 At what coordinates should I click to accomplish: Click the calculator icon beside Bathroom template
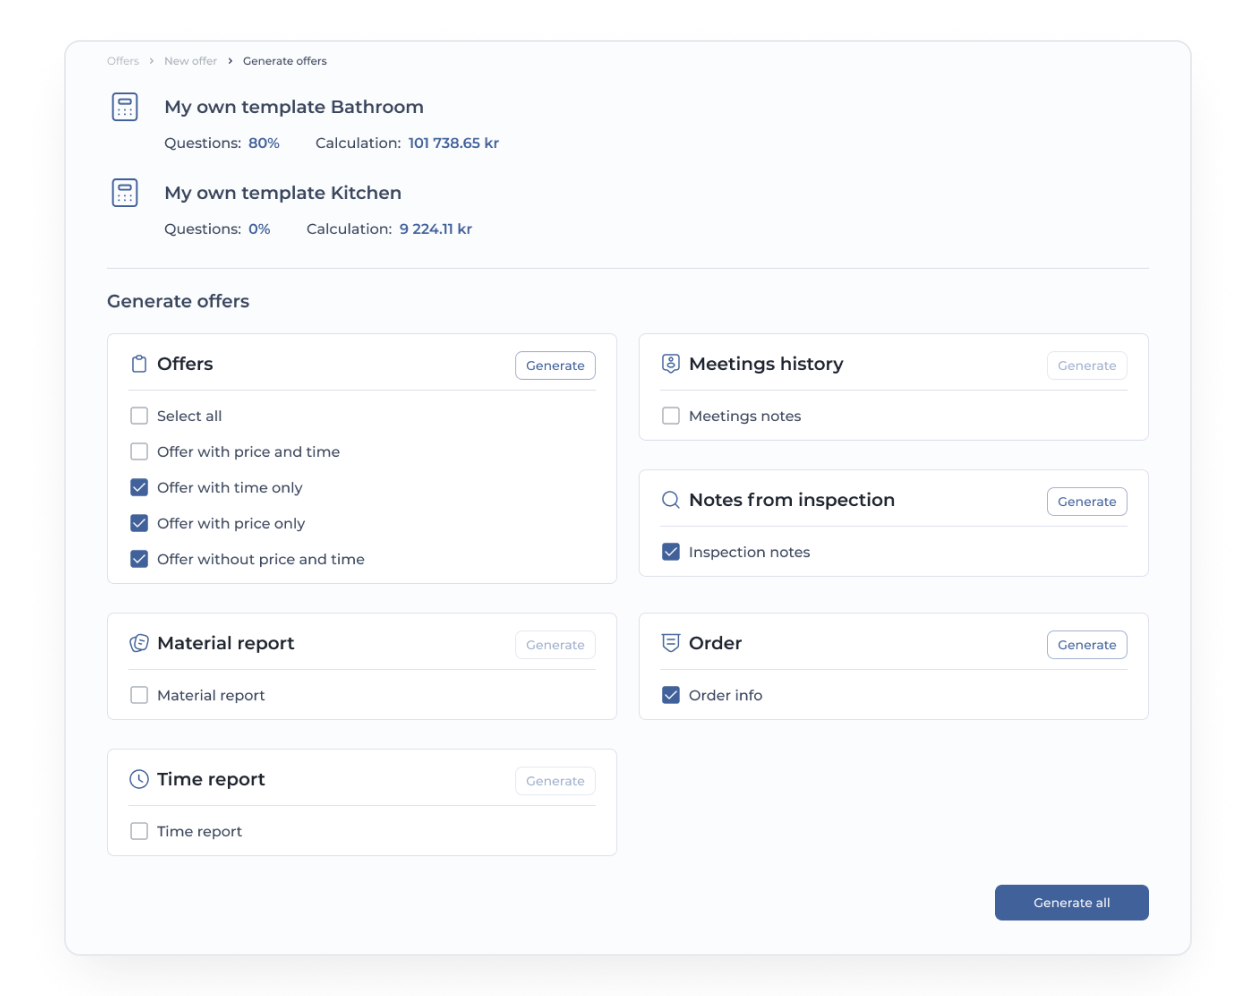(x=125, y=107)
